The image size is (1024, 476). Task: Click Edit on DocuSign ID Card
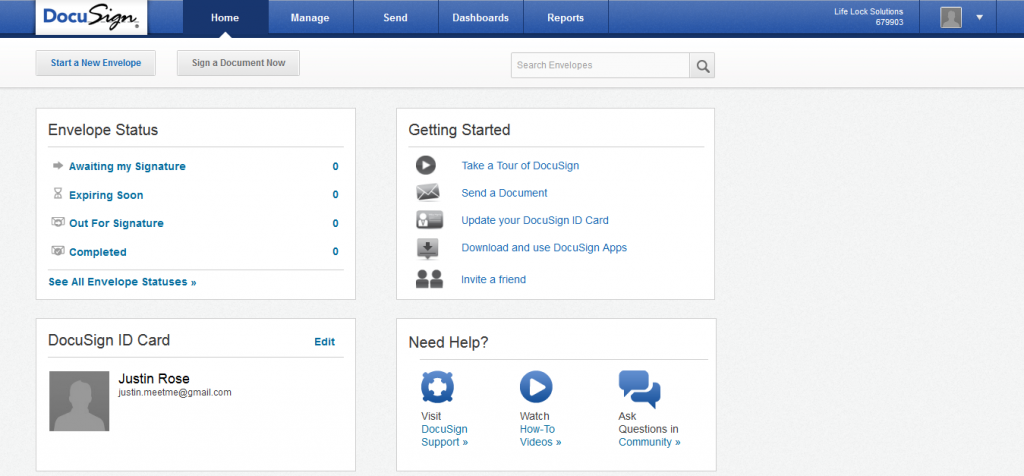(x=325, y=341)
